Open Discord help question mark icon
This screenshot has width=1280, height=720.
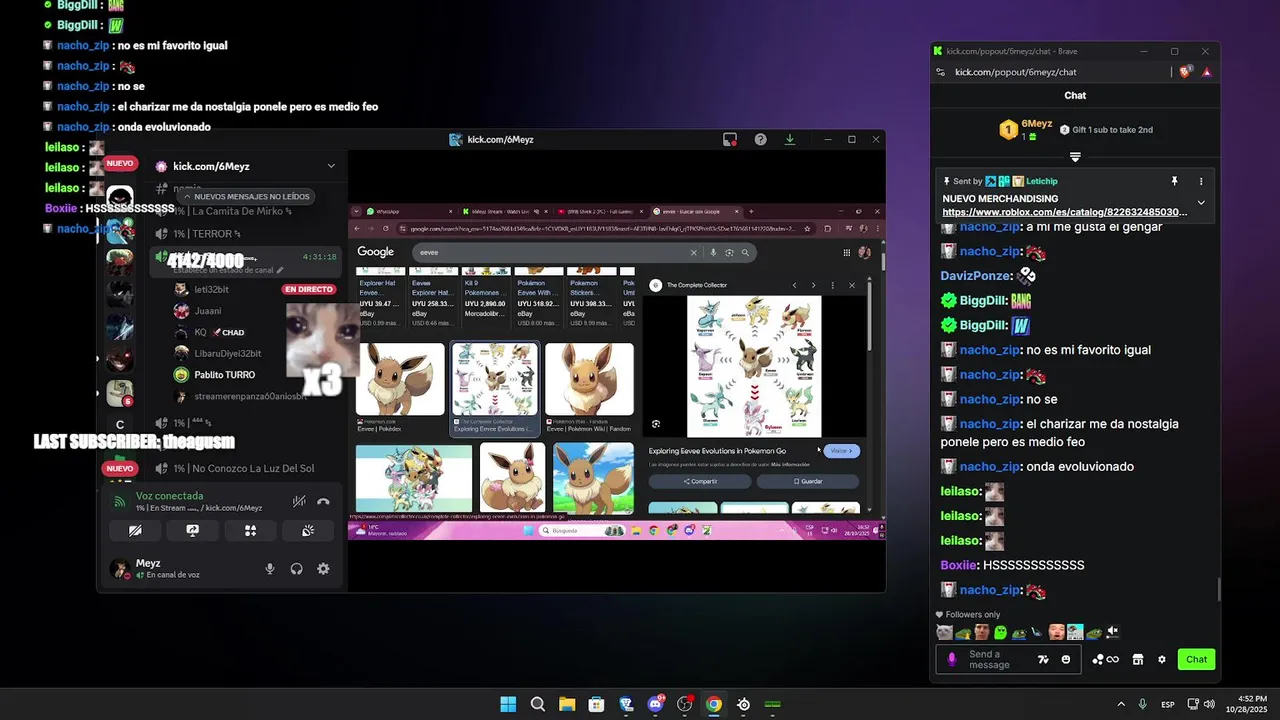point(760,139)
